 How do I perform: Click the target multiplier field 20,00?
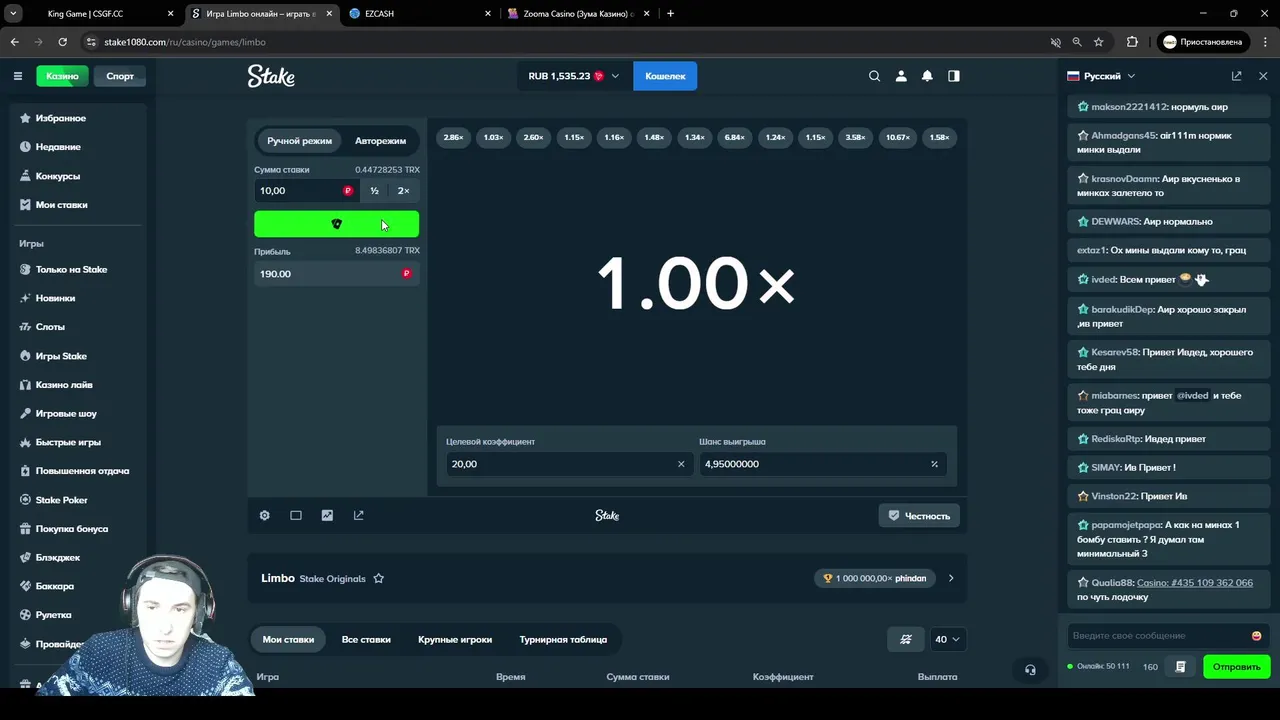pyautogui.click(x=569, y=464)
